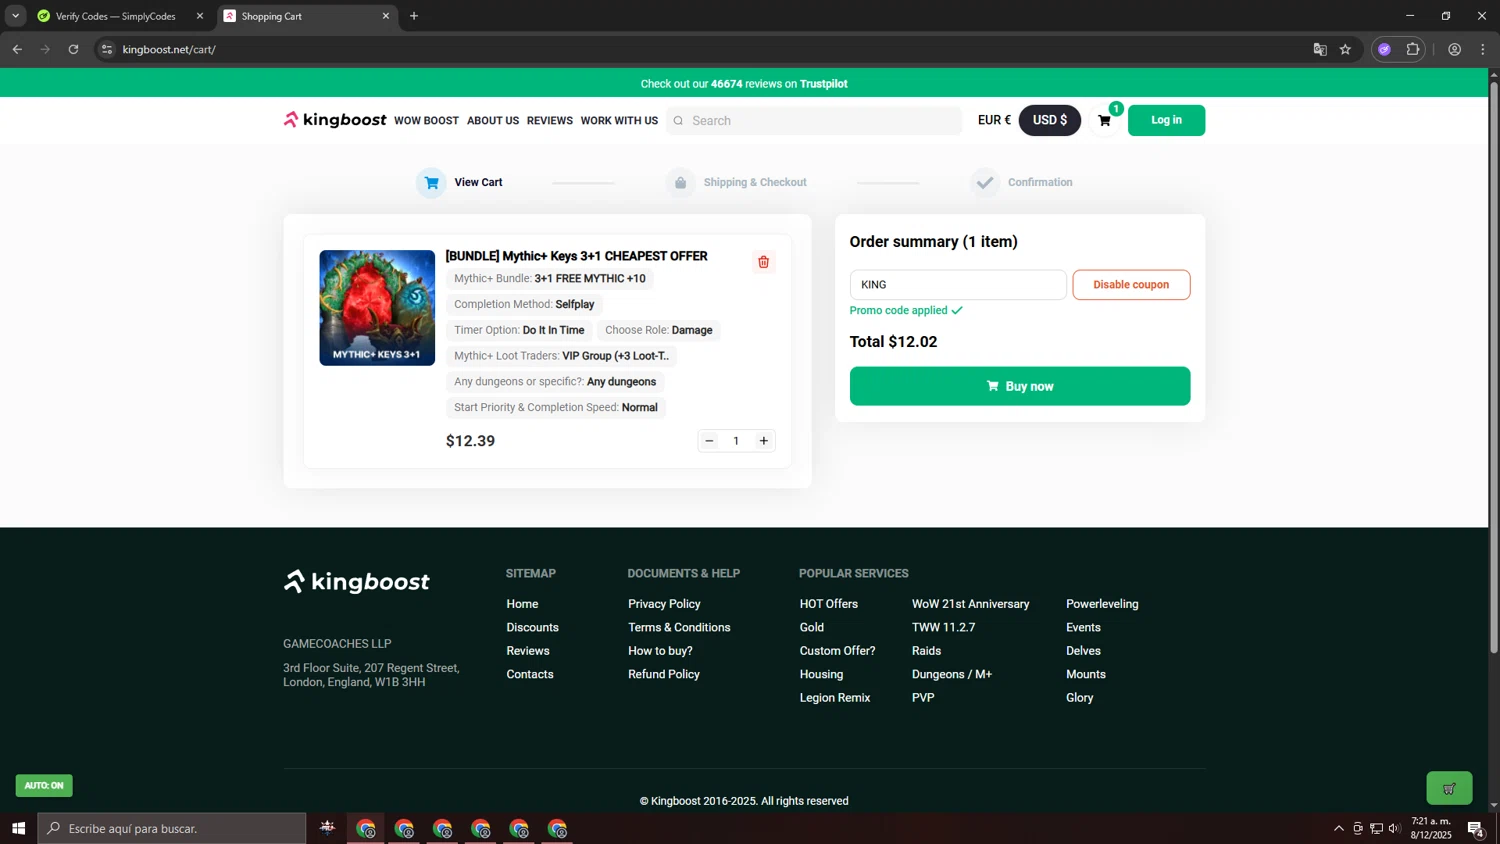The image size is (1500, 844).
Task: Switch to Verify Codes — SimplyCodes tab
Action: click(117, 16)
